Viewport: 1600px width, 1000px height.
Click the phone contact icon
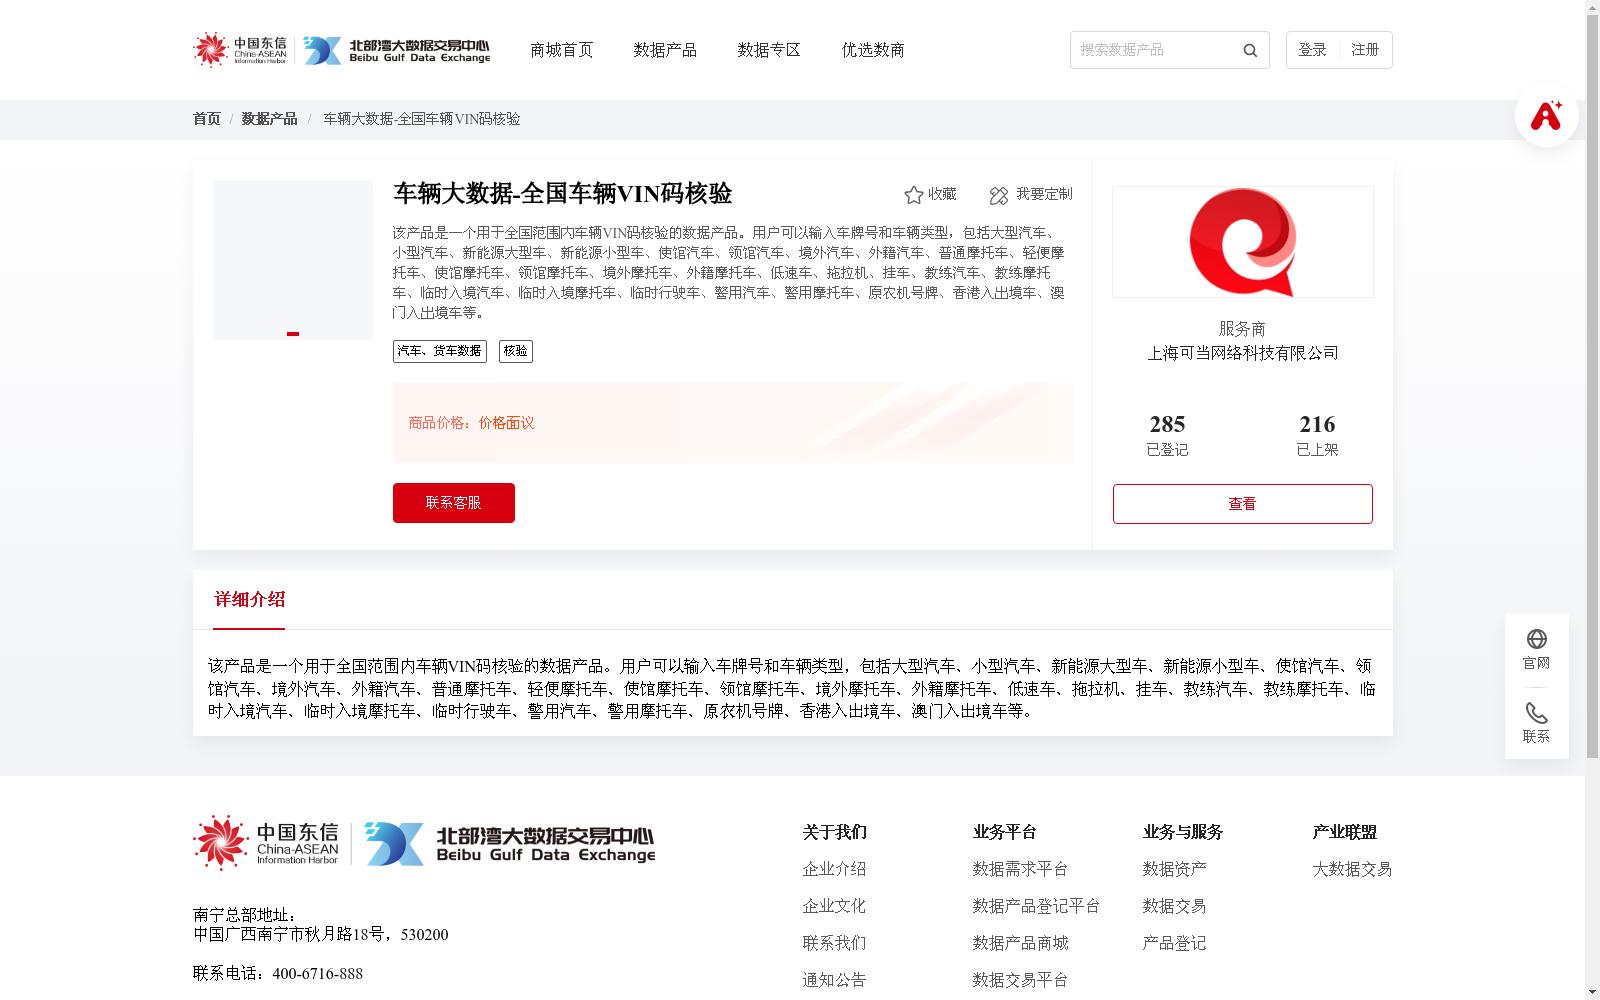[x=1537, y=713]
